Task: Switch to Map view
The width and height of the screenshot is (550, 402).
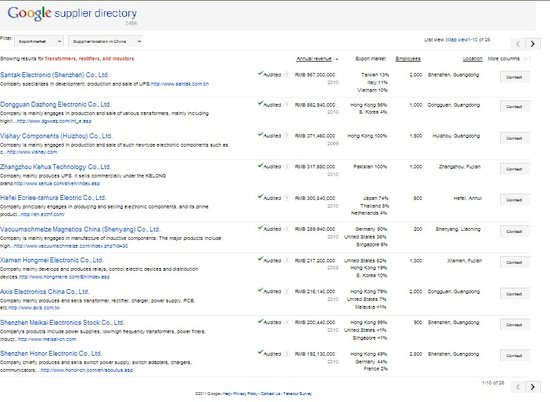Action: point(457,40)
